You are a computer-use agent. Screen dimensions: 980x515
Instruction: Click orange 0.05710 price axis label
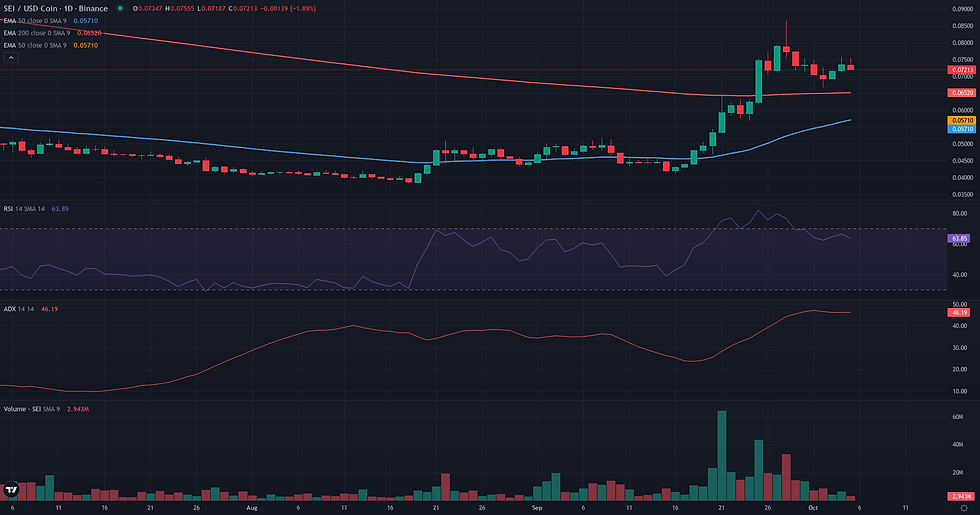961,120
